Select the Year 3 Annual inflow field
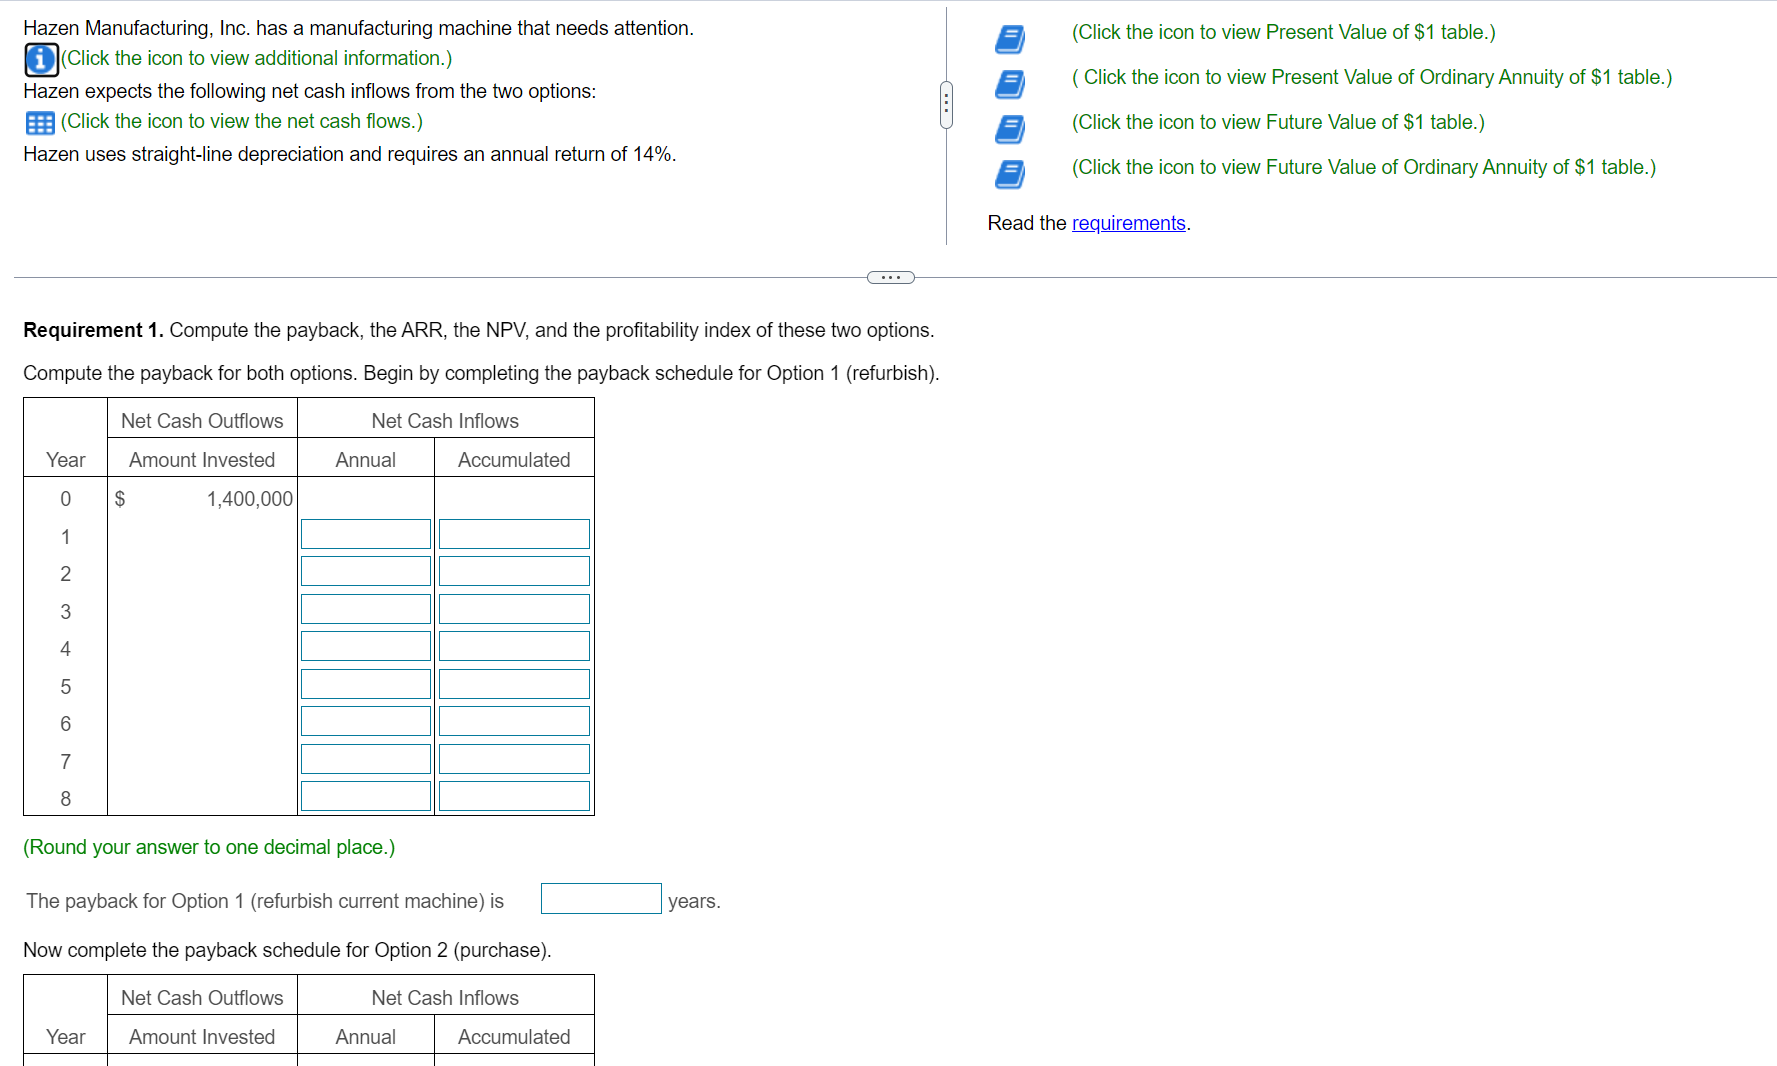This screenshot has width=1777, height=1066. [x=366, y=609]
